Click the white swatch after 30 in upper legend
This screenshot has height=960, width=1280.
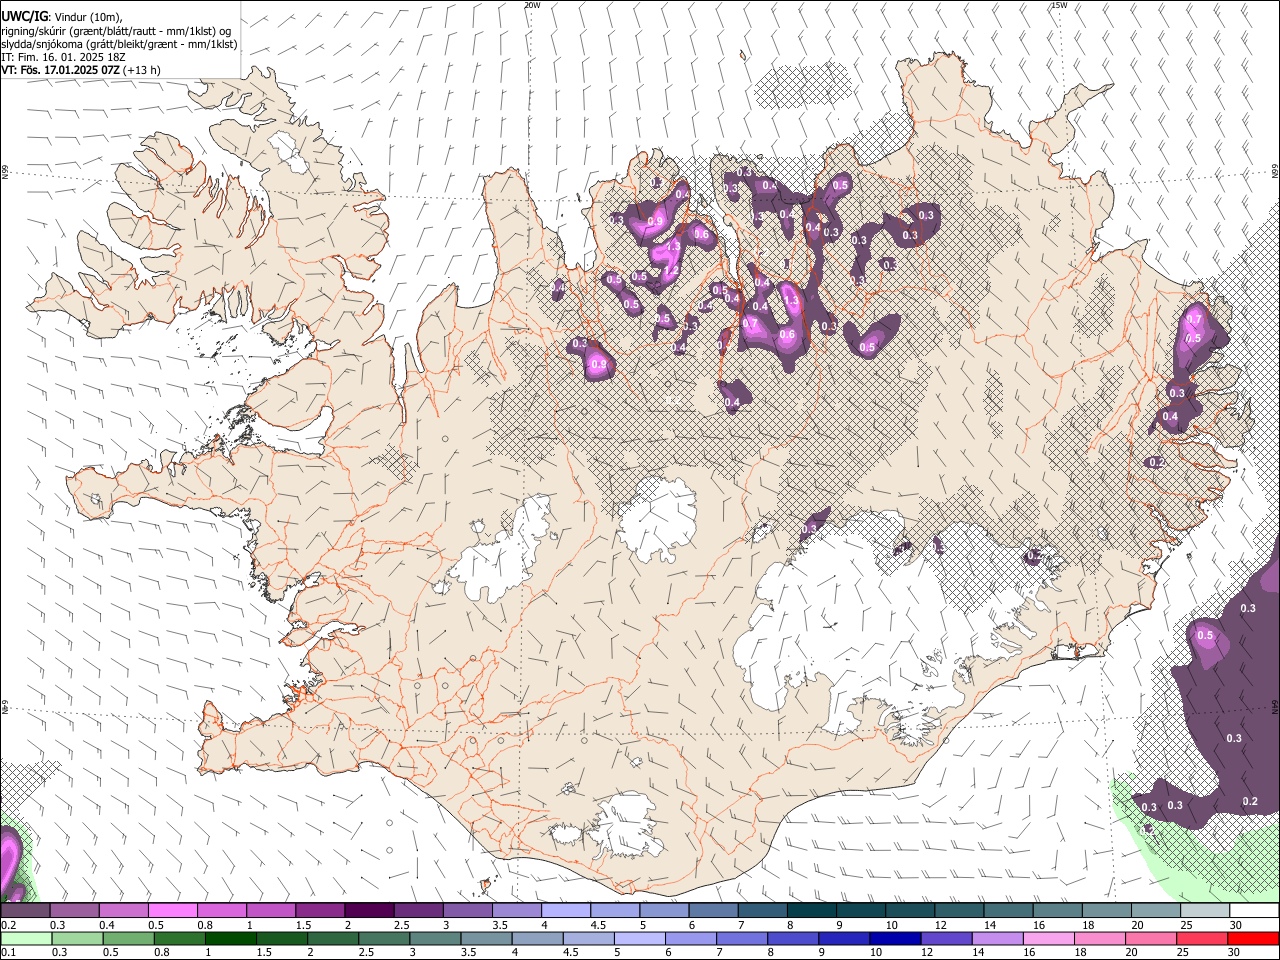(1252, 911)
